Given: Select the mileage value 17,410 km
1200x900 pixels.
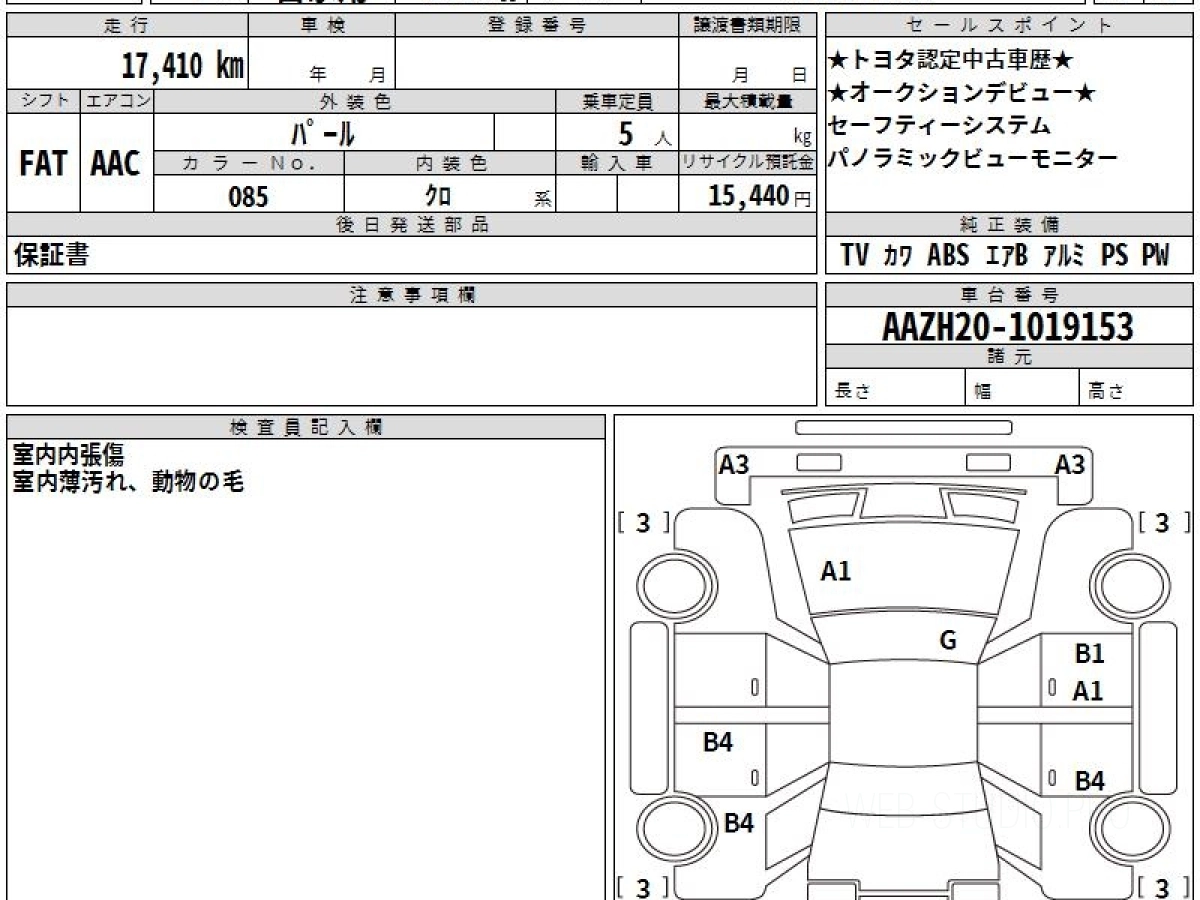Looking at the screenshot, I should click(183, 66).
